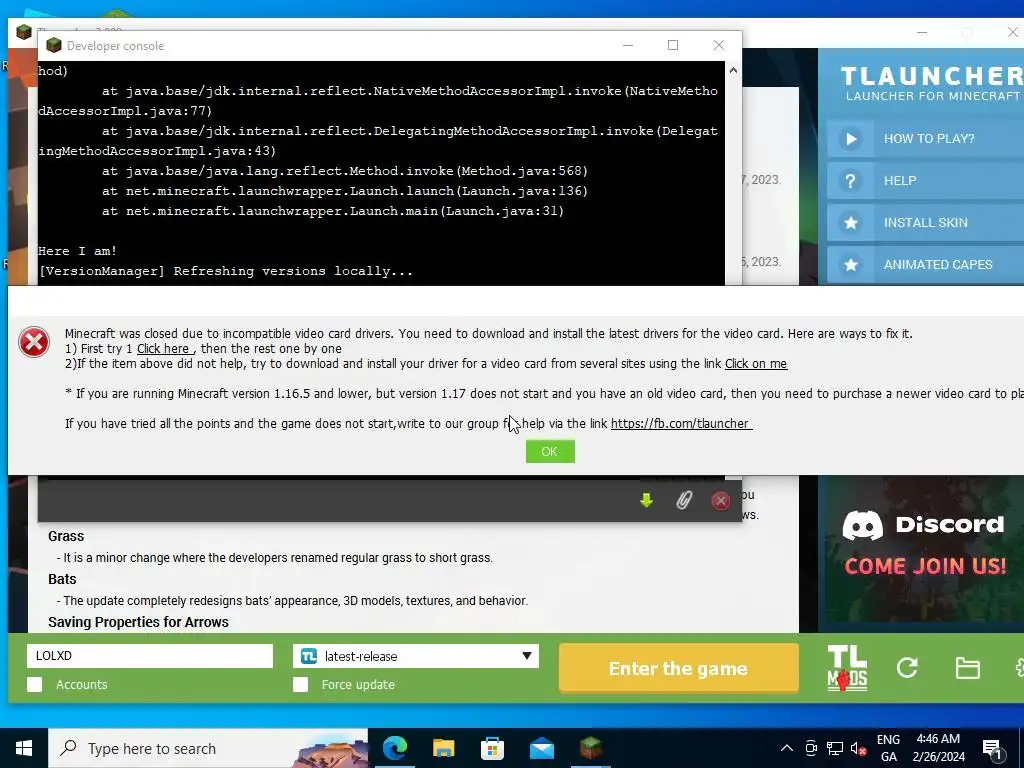This screenshot has width=1024, height=768.
Task: Open Microsoft Store from taskbar
Action: pos(492,748)
